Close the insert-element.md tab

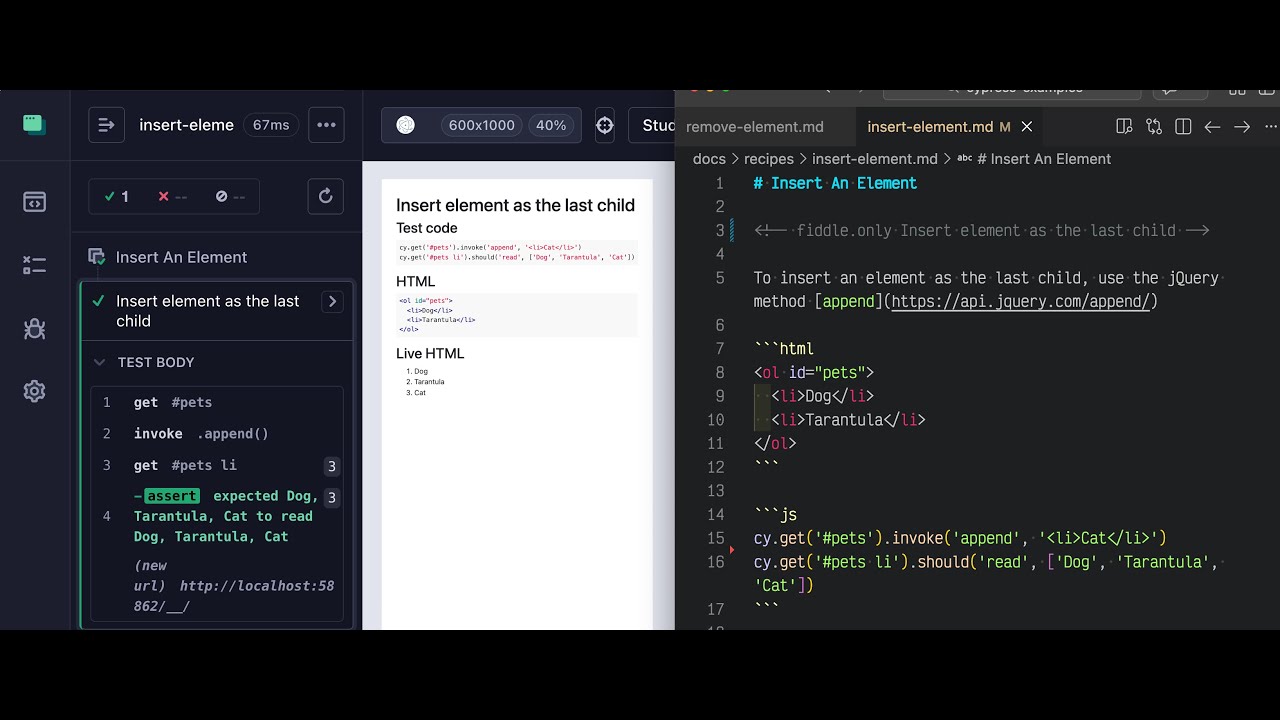point(1026,127)
